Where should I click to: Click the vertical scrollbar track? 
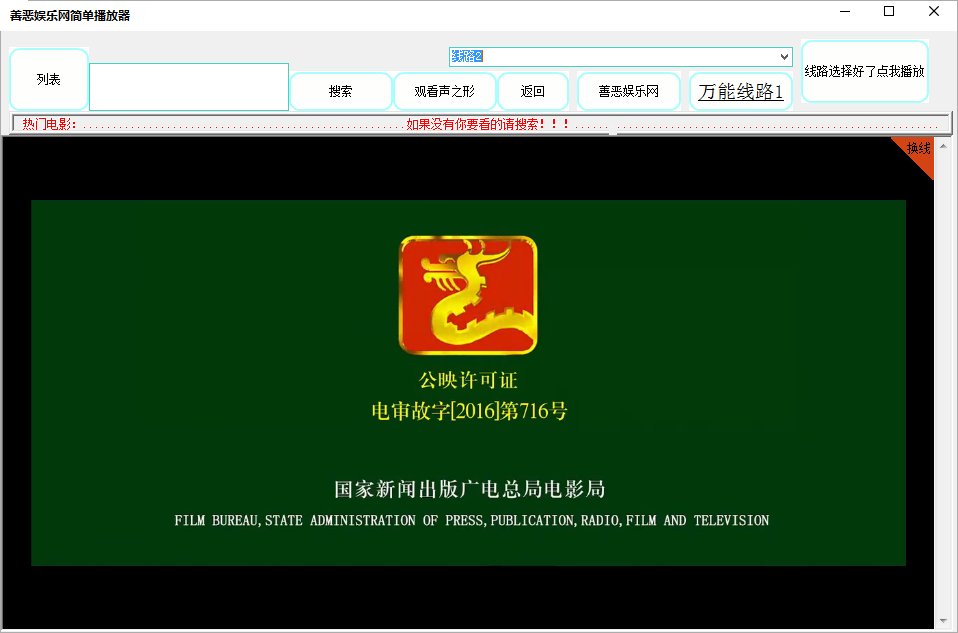pyautogui.click(x=942, y=380)
